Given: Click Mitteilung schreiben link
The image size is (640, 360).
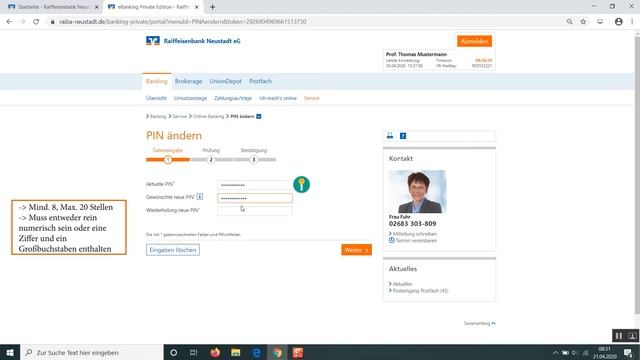Looking at the screenshot, I should pos(414,234).
